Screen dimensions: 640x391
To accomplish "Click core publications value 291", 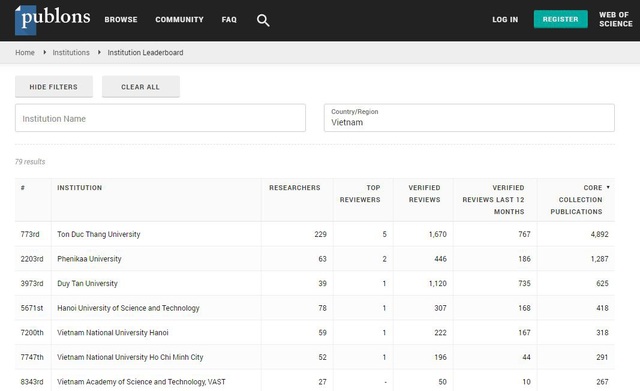I will (602, 357).
